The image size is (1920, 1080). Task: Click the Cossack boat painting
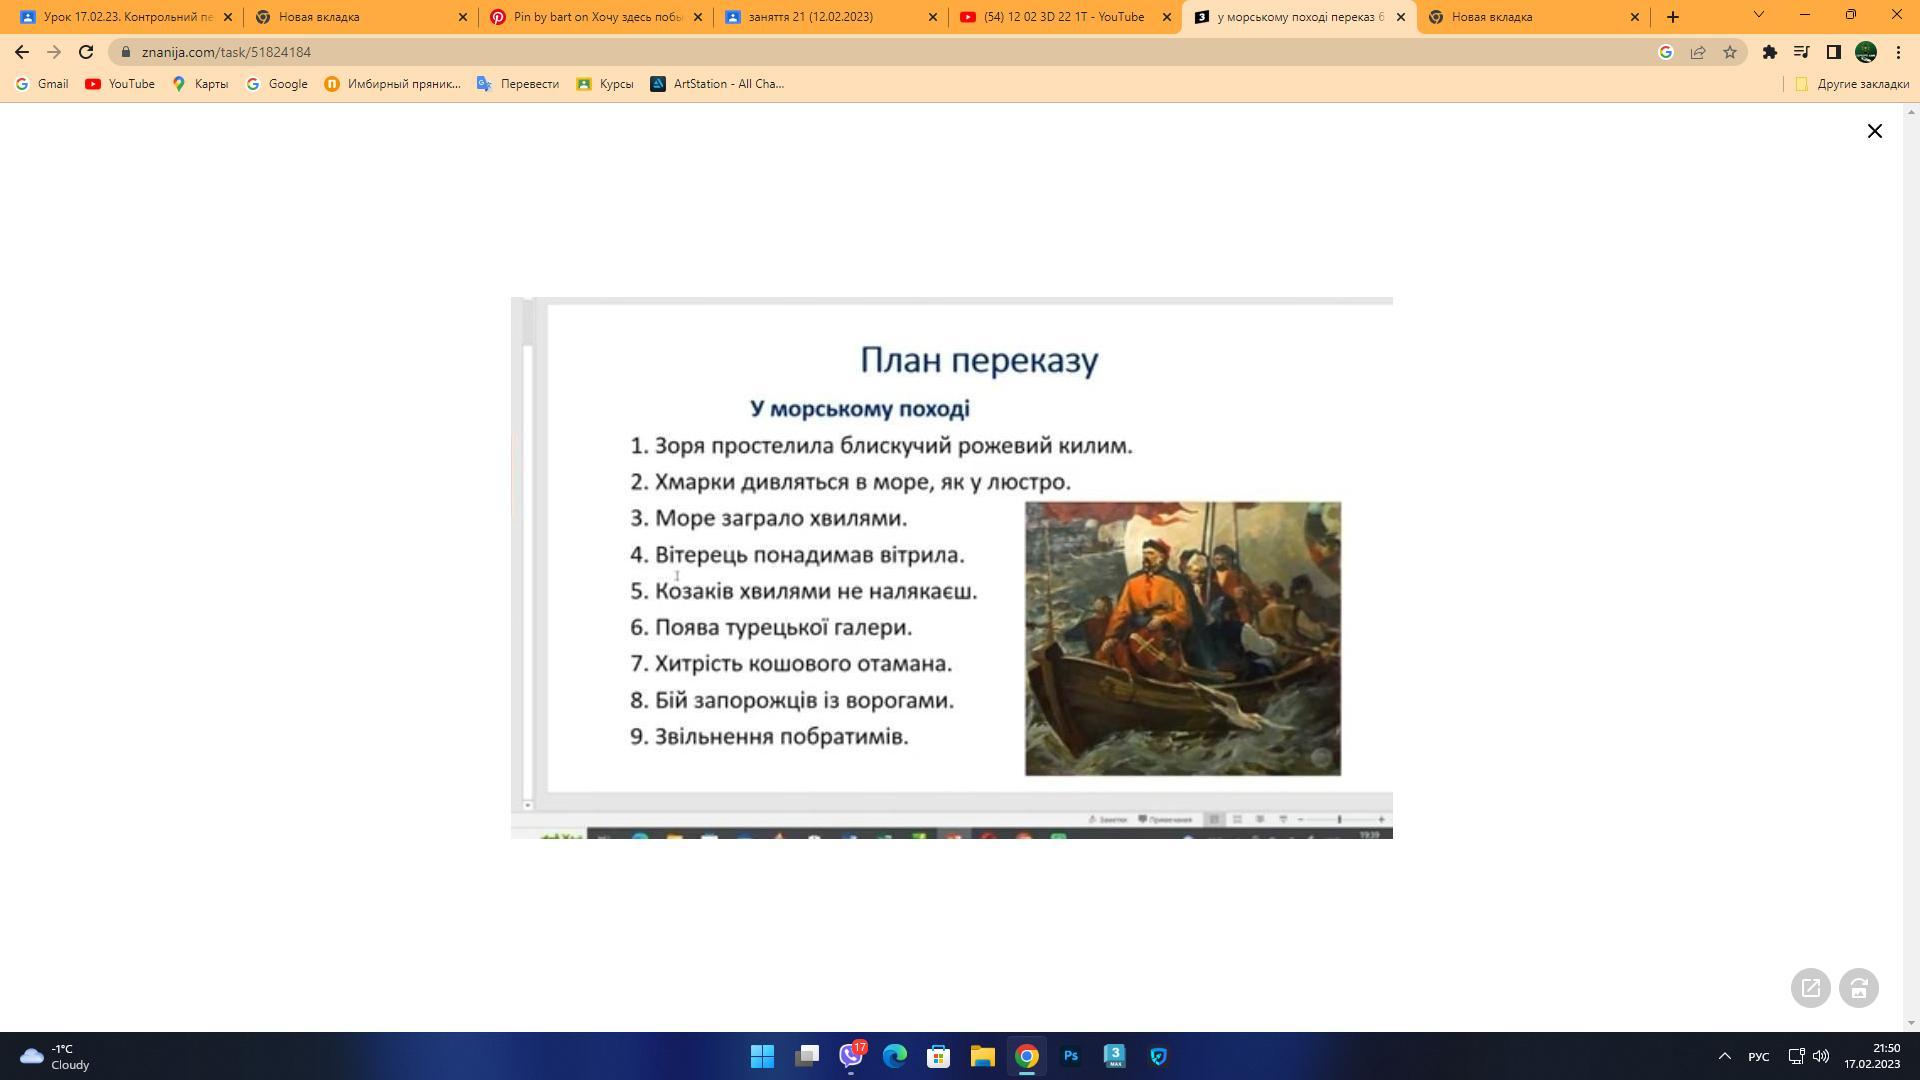pyautogui.click(x=1182, y=638)
